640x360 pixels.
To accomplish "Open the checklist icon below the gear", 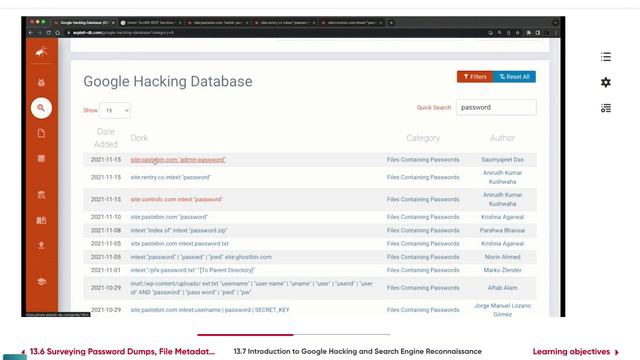I will (606, 108).
